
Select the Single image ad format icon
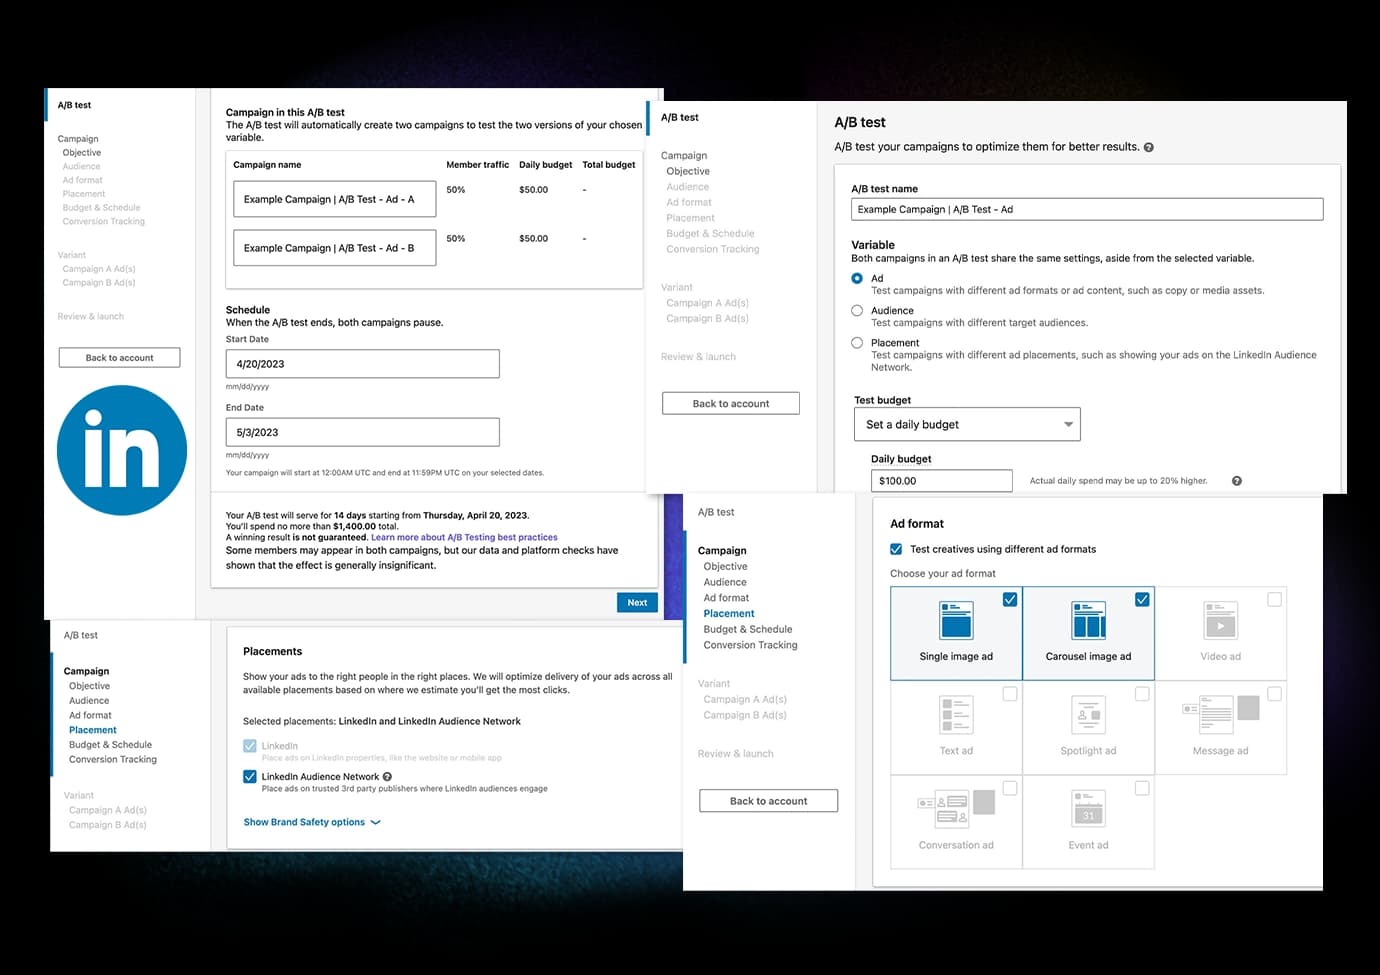956,621
